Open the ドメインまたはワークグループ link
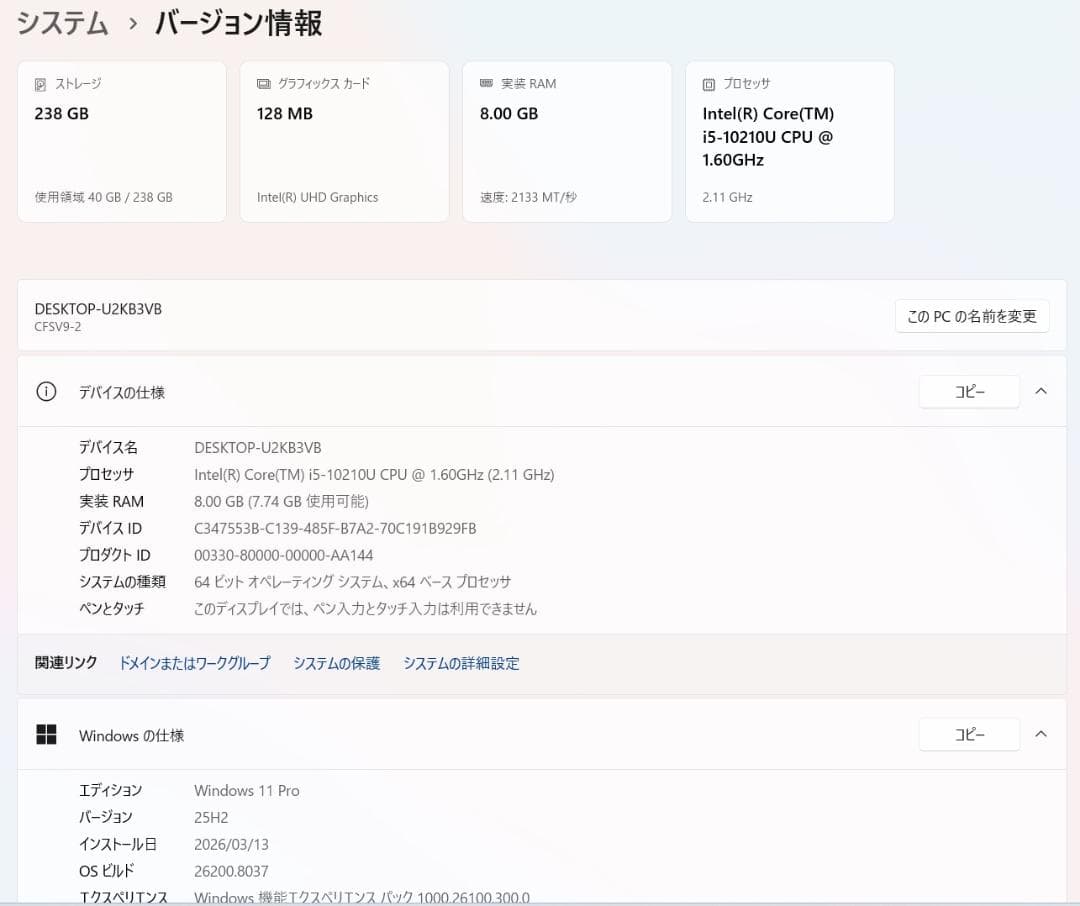The height and width of the screenshot is (906, 1080). coord(193,663)
